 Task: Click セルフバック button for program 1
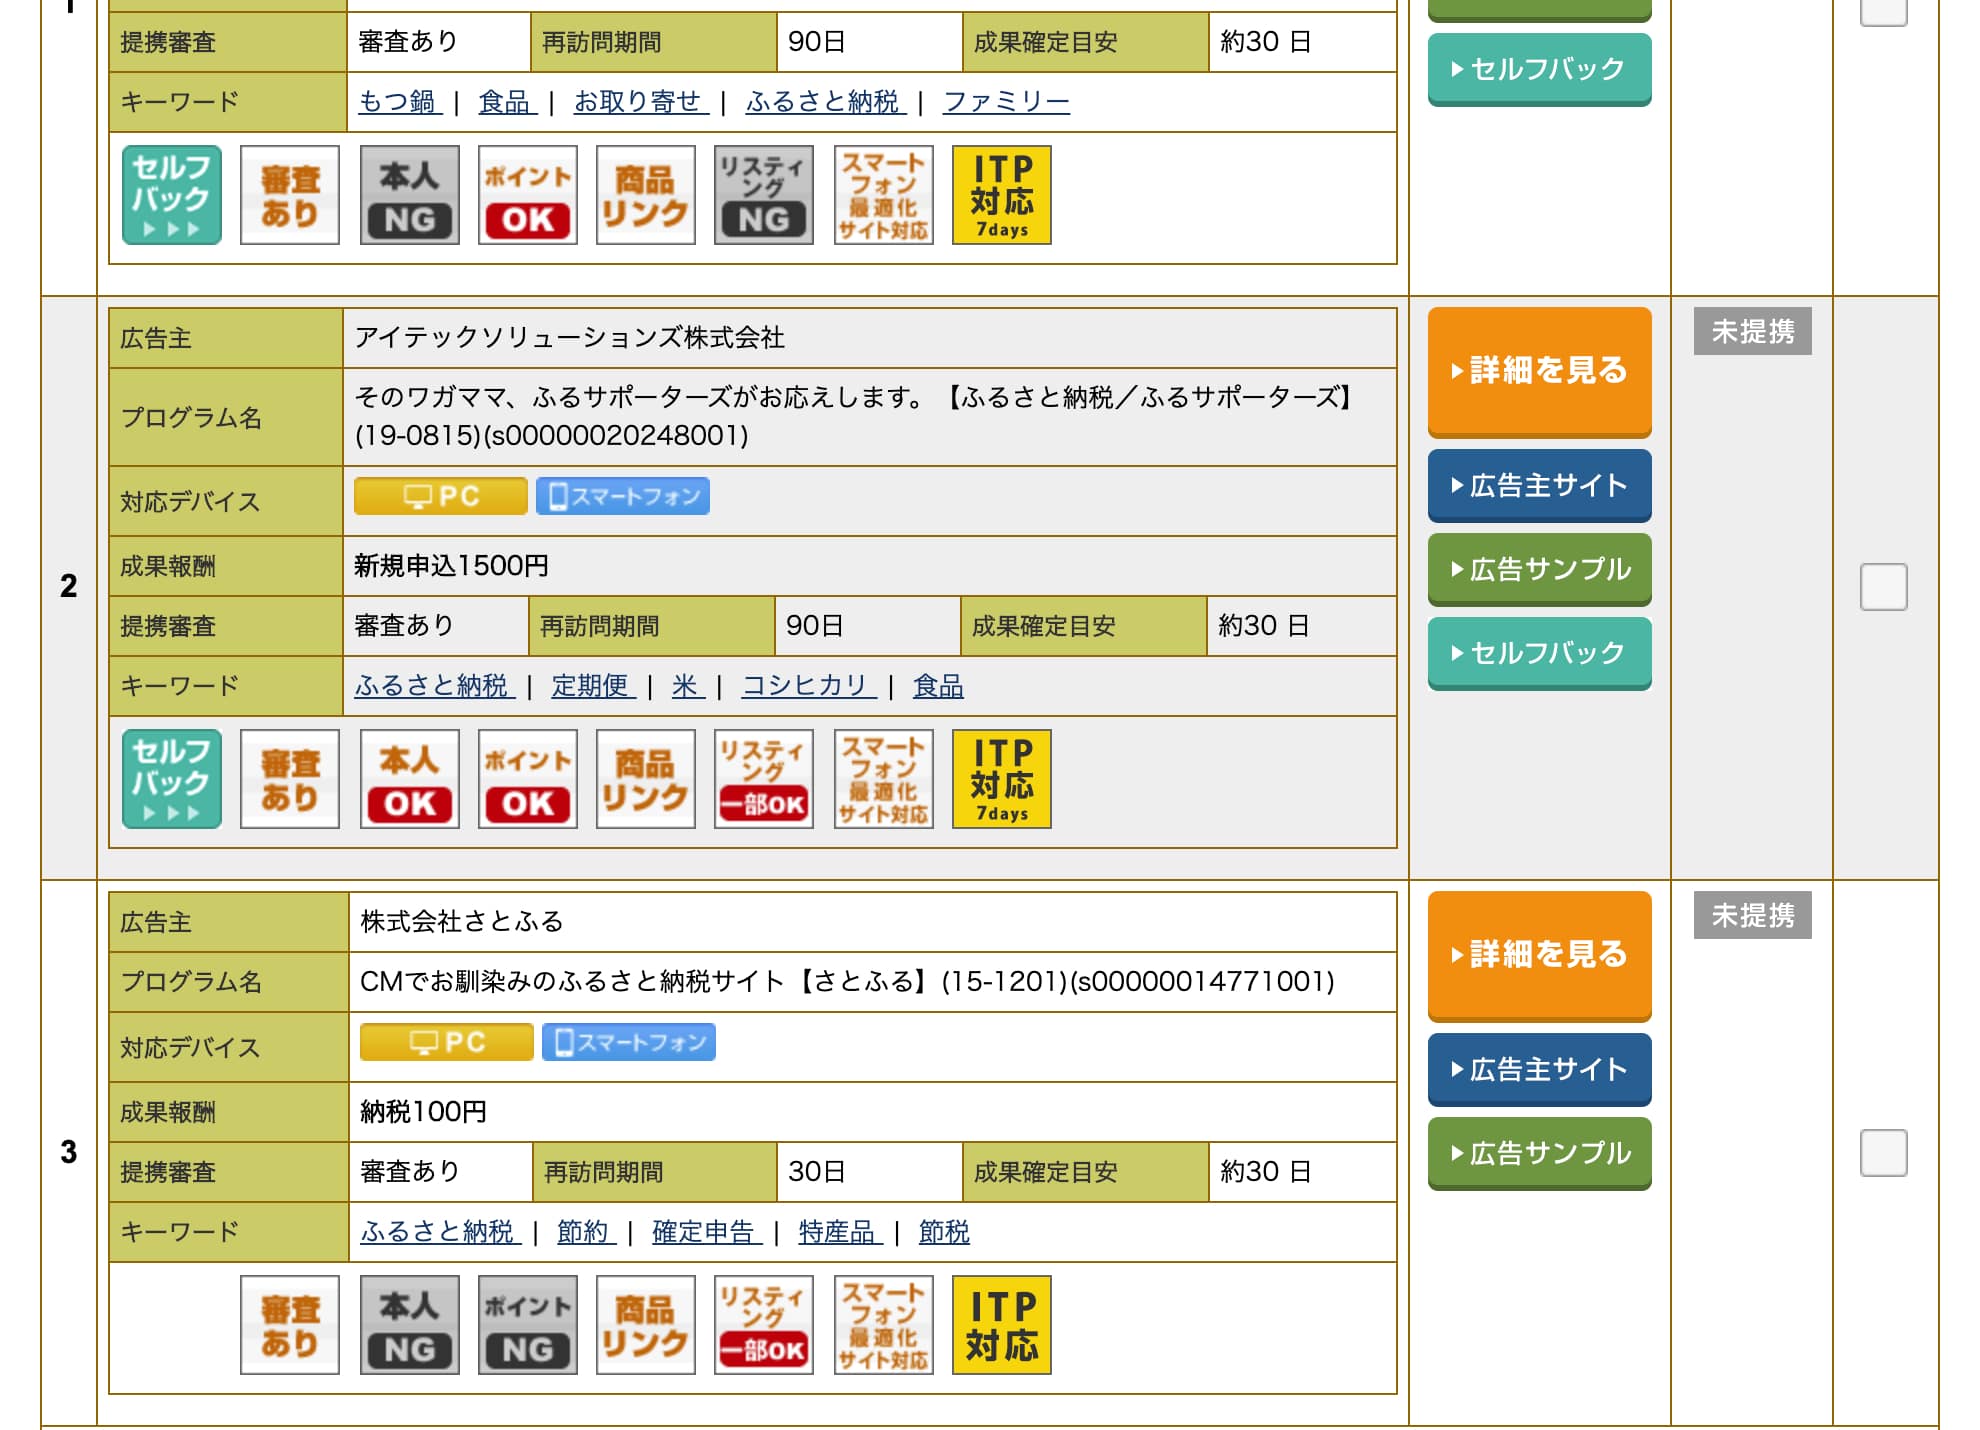(x=1539, y=70)
